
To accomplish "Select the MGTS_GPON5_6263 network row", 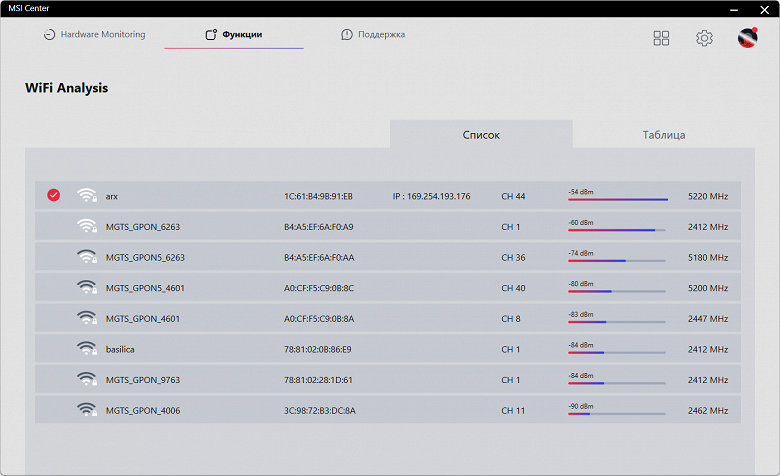I will click(x=388, y=257).
